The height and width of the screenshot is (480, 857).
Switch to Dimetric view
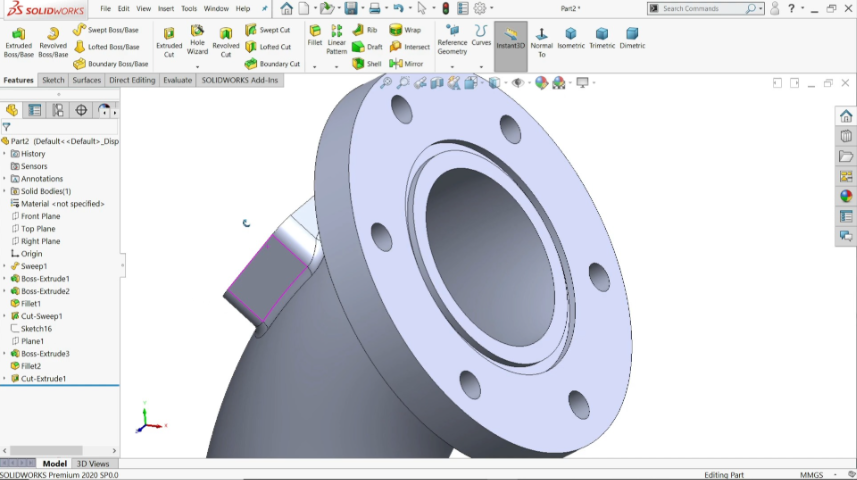(x=632, y=38)
